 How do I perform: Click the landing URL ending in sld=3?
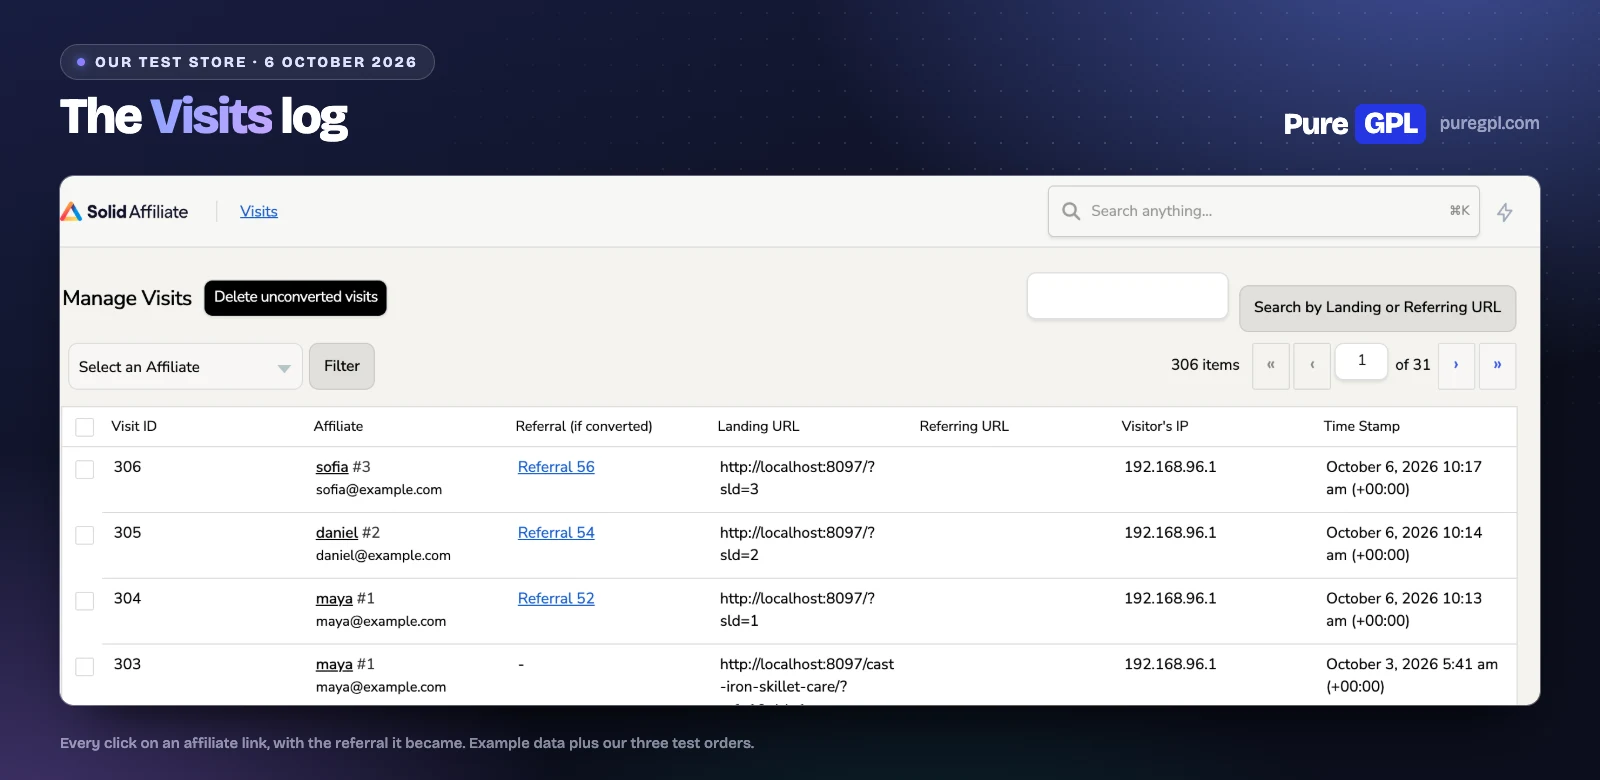click(x=797, y=478)
